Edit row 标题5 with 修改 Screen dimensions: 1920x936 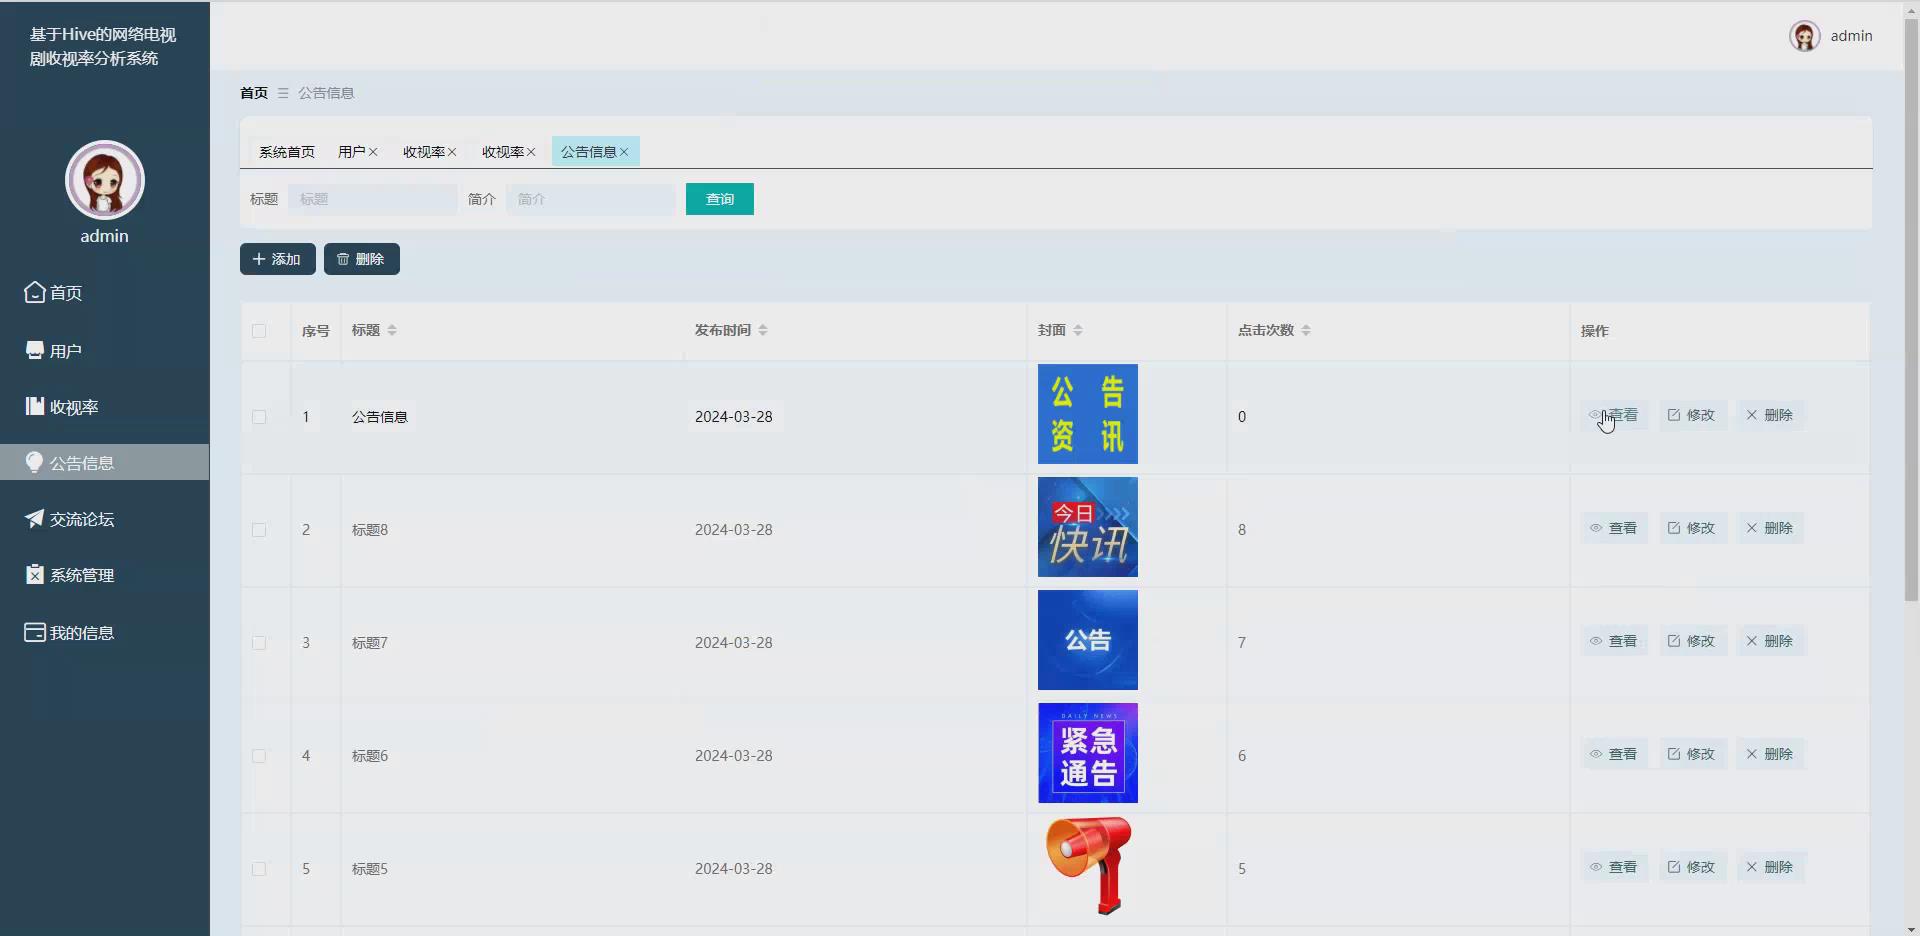(x=1692, y=867)
